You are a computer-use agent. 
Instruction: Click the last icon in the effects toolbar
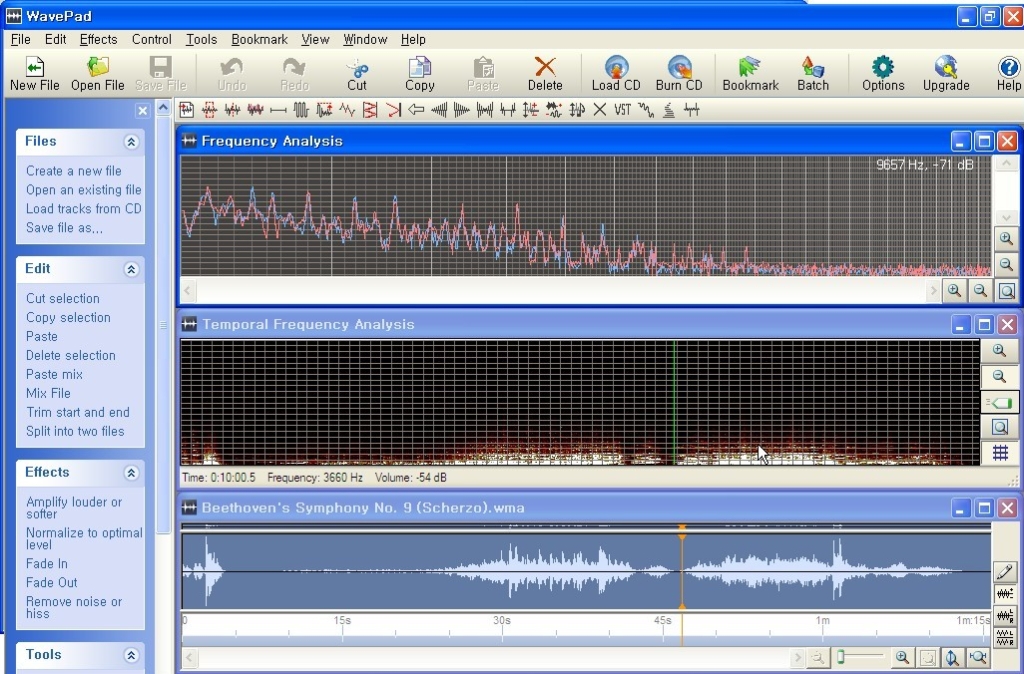tap(692, 110)
